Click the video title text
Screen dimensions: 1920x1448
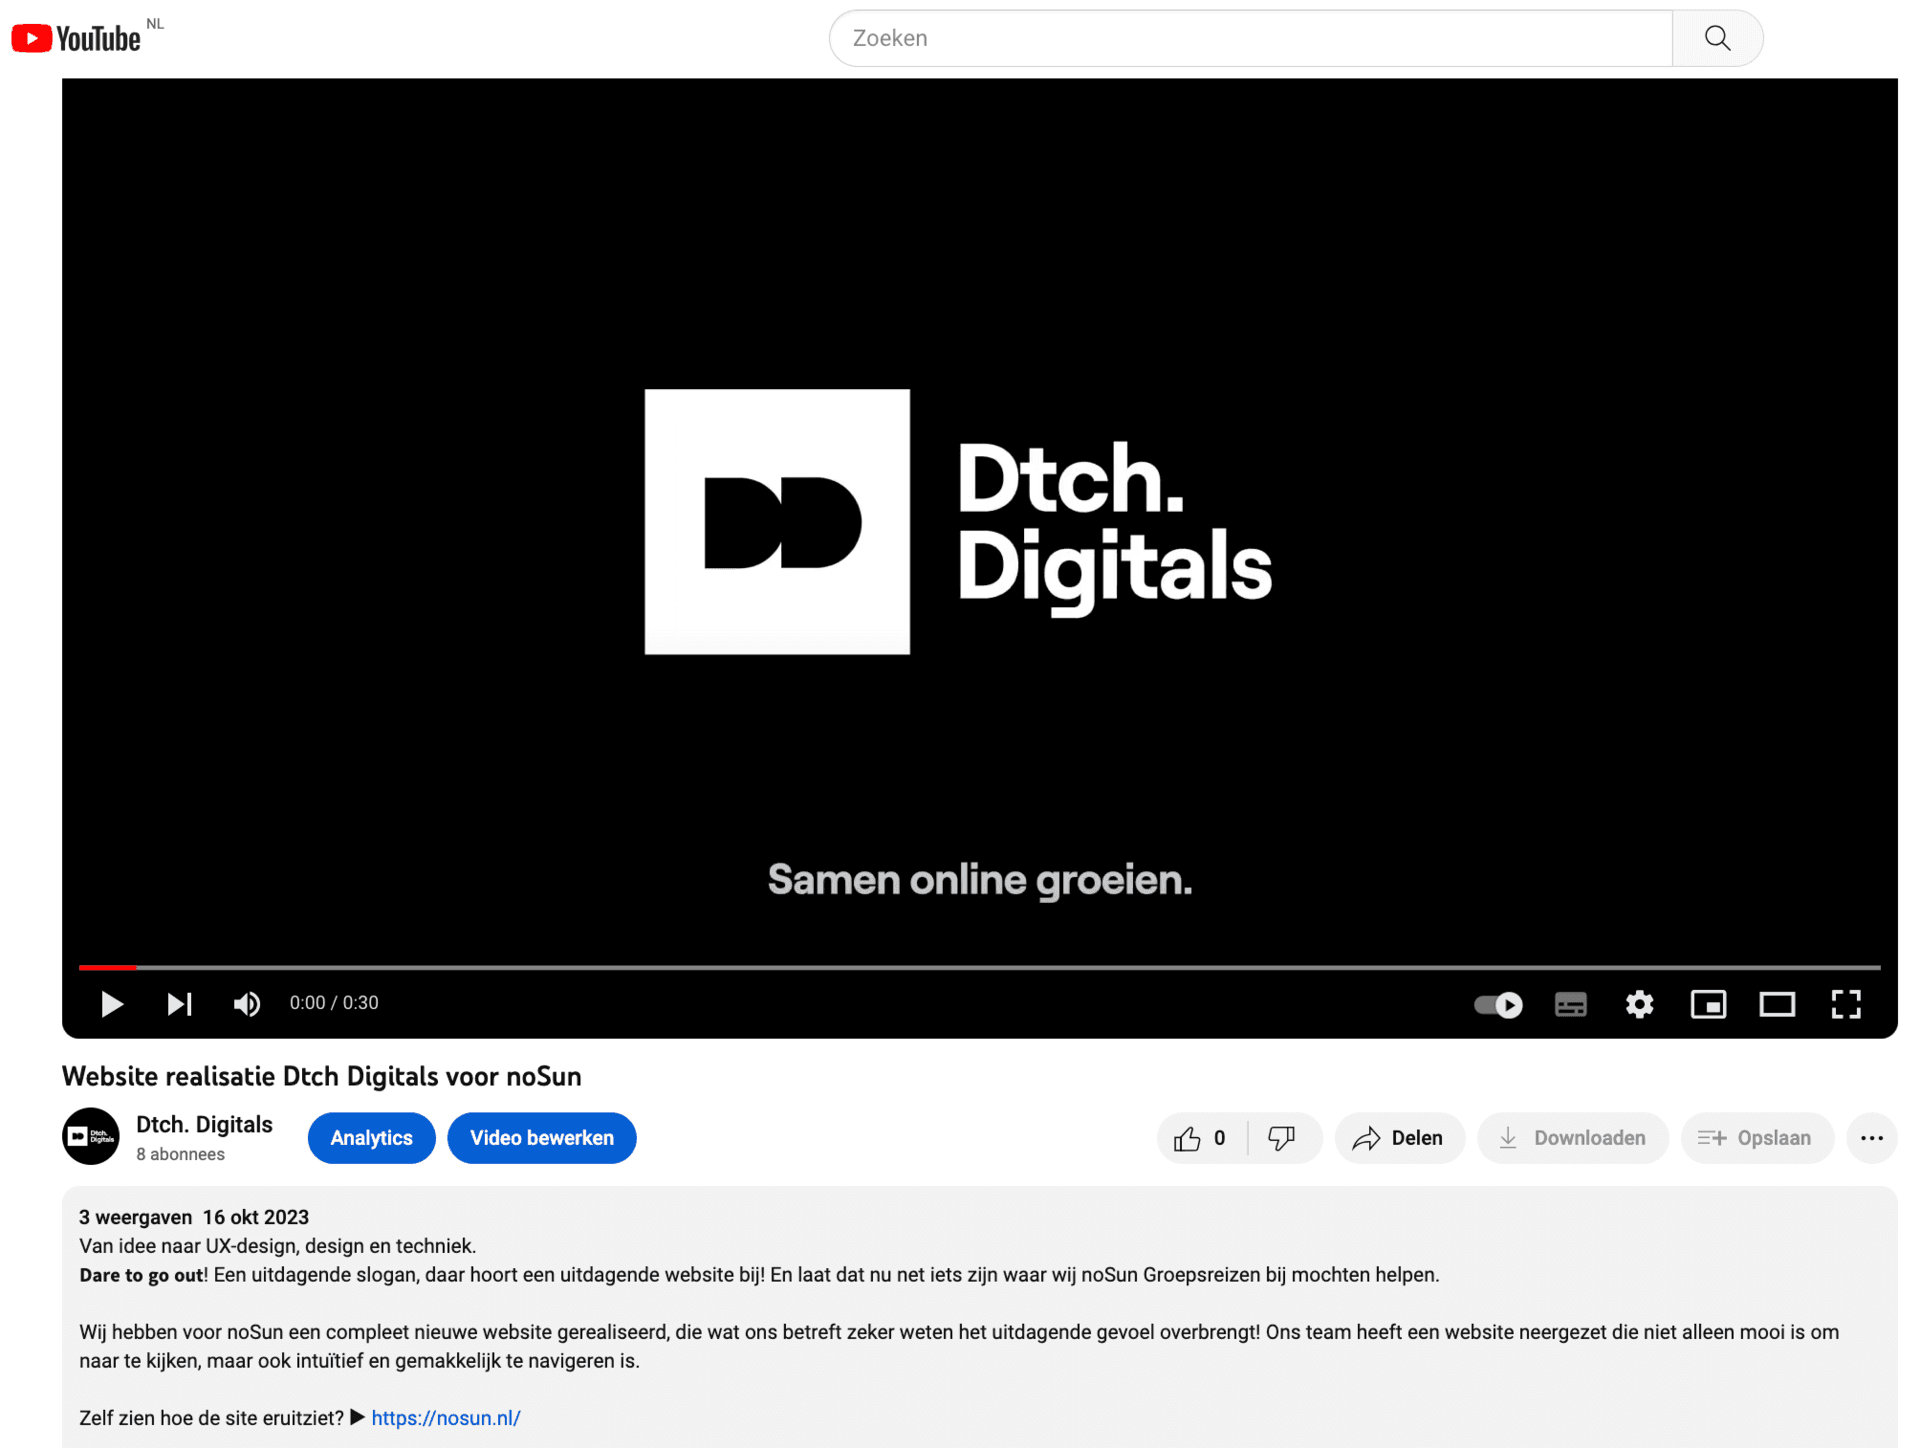point(322,1076)
